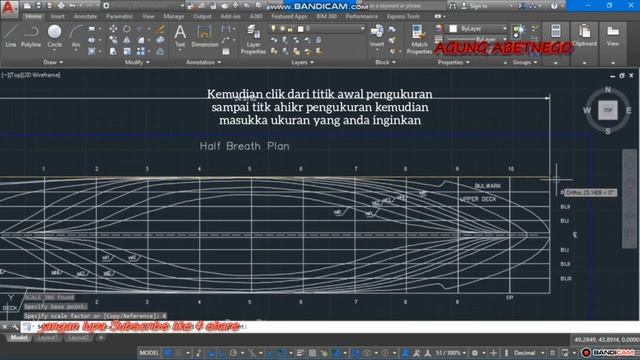Toggle layer on/off light bulb icon
The image size is (640, 360).
coord(273,29)
